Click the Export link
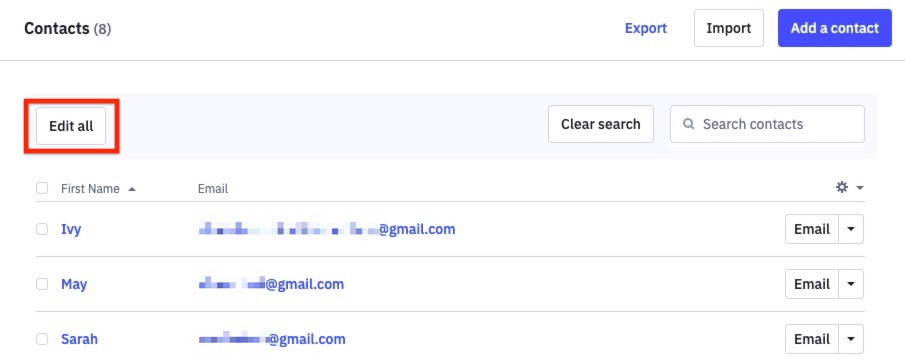Image resolution: width=905 pixels, height=360 pixels. click(646, 28)
